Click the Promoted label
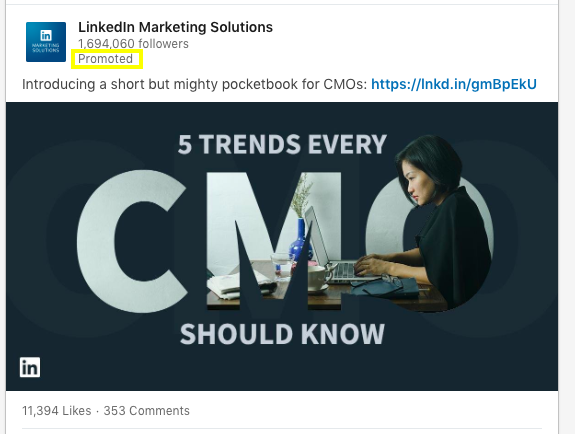This screenshot has height=434, width=575. 105,59
